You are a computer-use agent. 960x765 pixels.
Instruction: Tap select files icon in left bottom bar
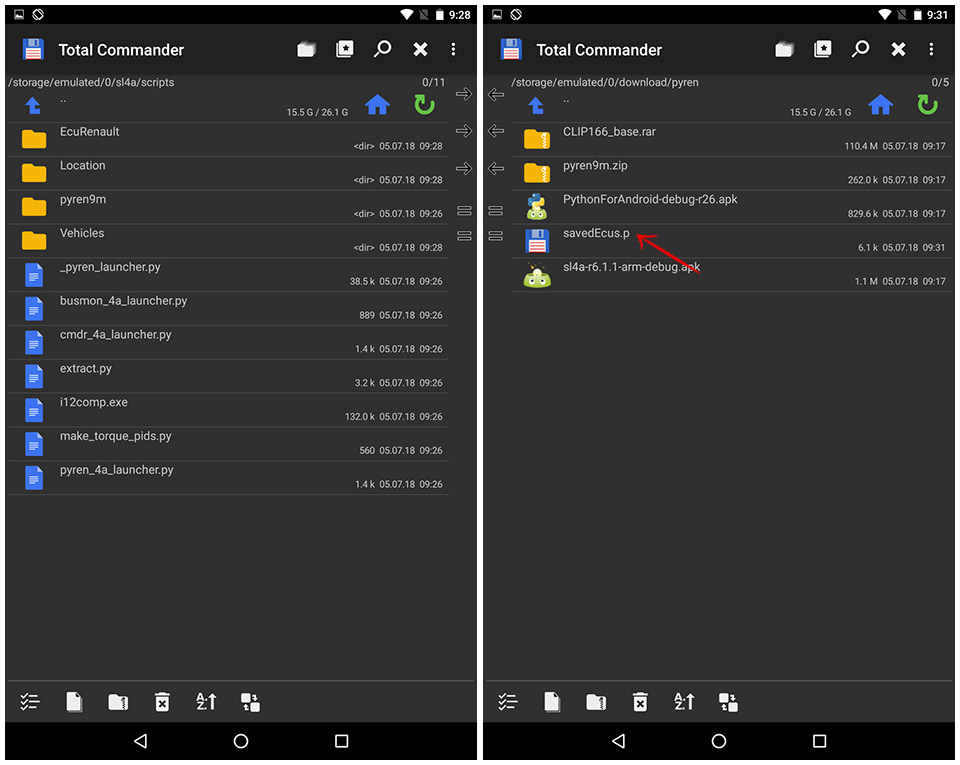(x=30, y=701)
